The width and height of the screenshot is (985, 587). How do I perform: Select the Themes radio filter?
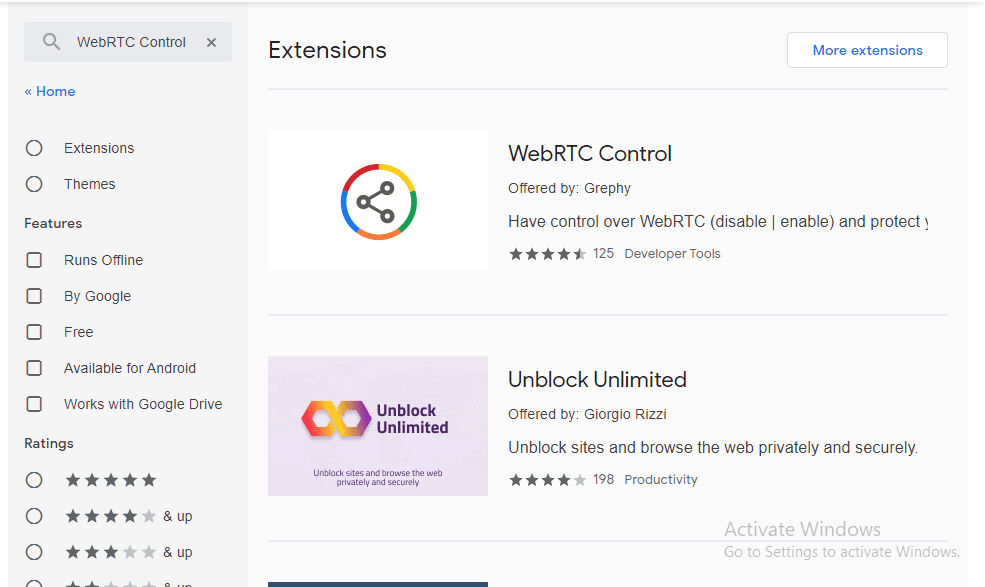pos(34,184)
